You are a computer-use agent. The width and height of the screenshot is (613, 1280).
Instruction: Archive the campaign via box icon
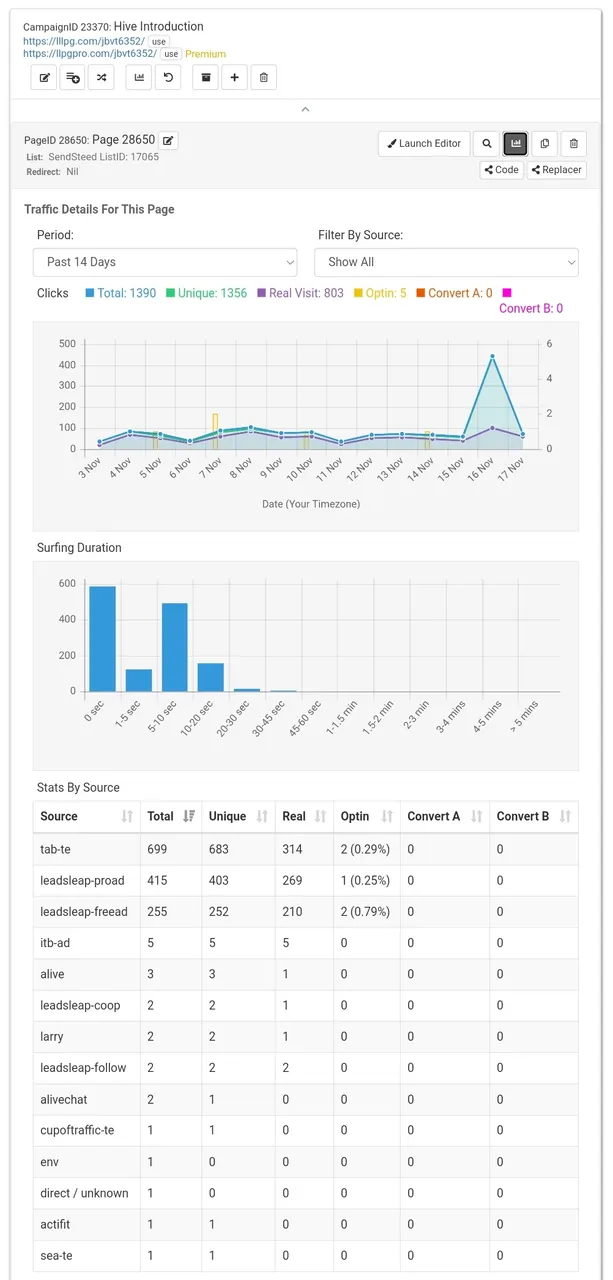206,77
